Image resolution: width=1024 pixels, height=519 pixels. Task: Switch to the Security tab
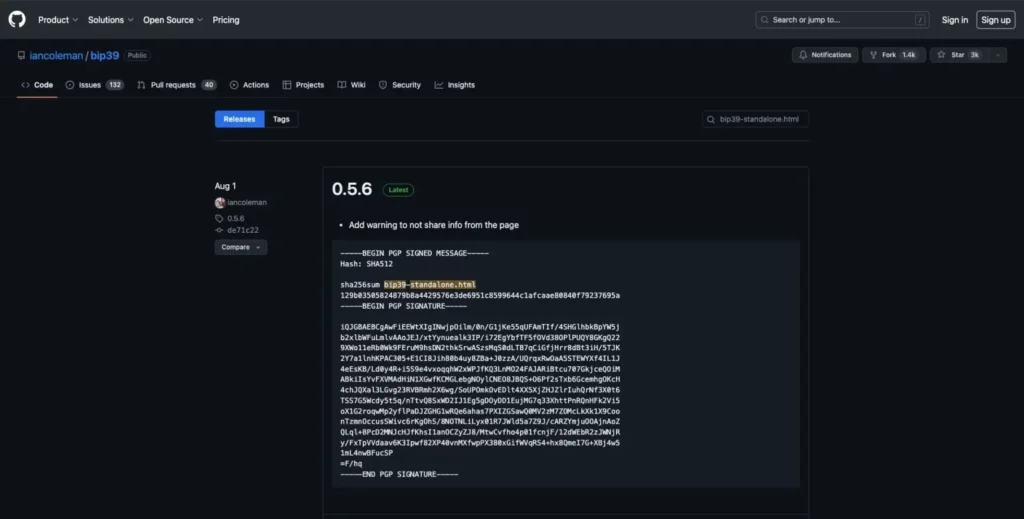pos(400,85)
